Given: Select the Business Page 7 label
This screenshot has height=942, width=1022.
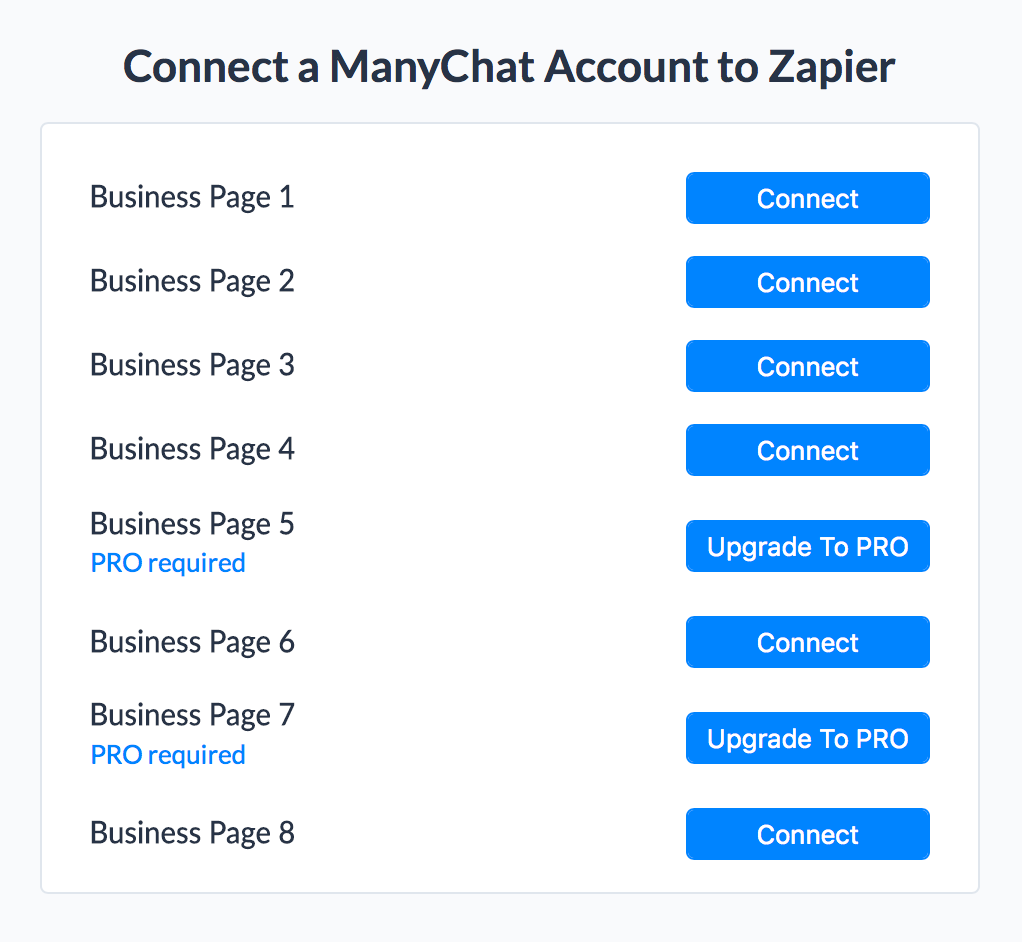Looking at the screenshot, I should tap(192, 716).
